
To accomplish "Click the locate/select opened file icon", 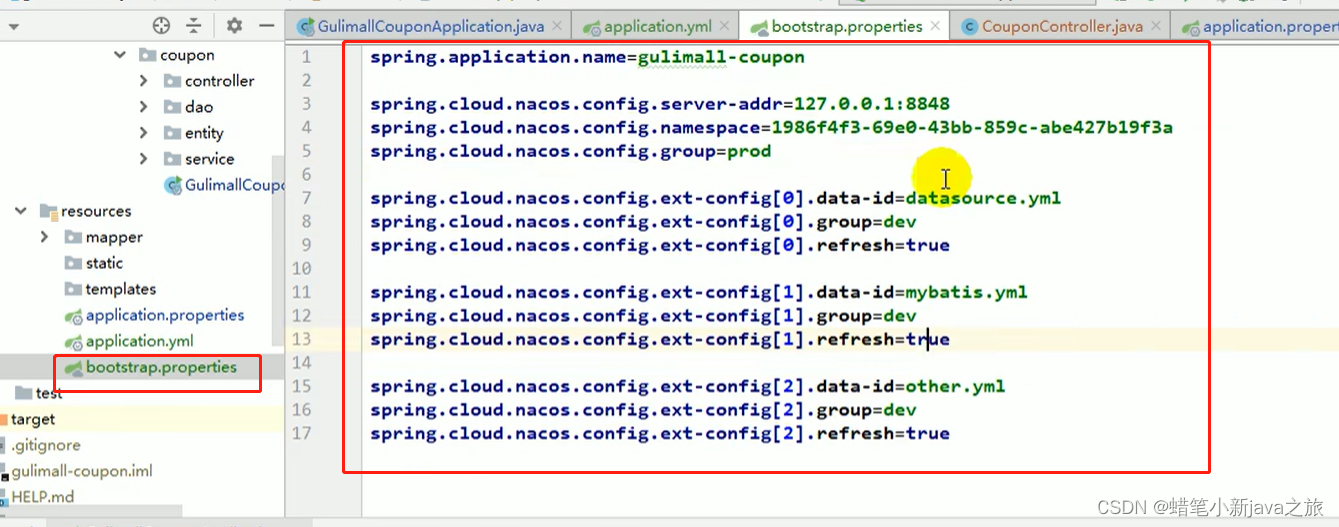I will 161,26.
